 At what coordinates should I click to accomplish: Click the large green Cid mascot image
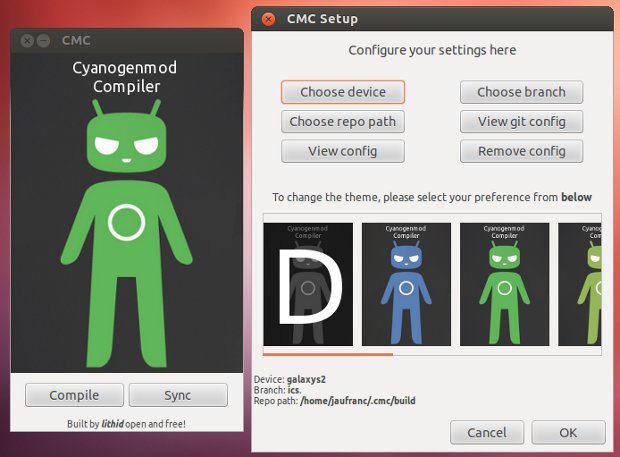[x=127, y=233]
